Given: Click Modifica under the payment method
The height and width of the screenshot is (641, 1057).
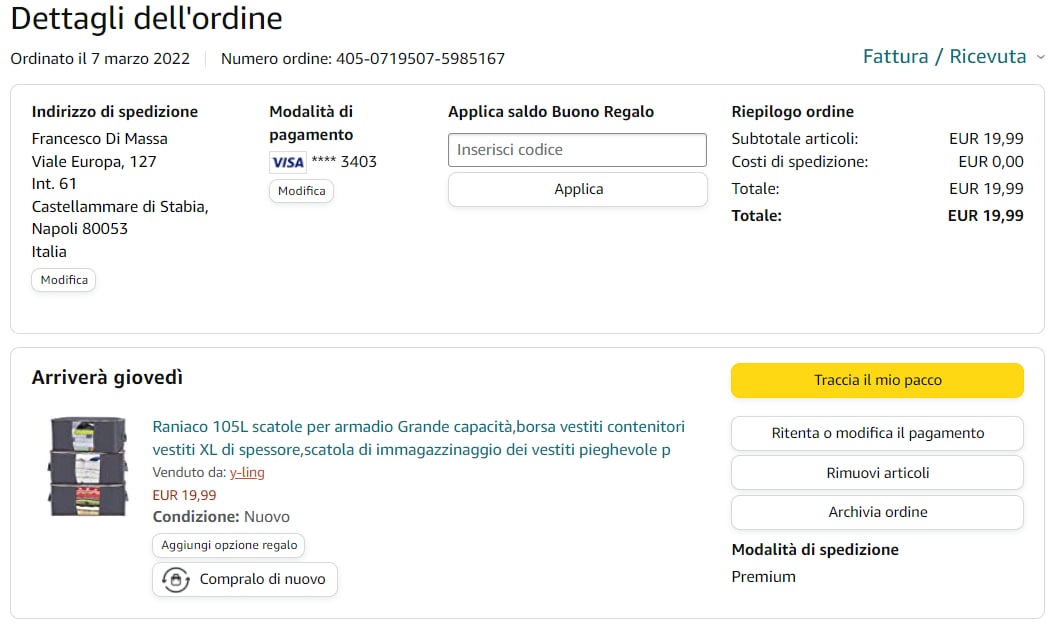Looking at the screenshot, I should click(301, 191).
